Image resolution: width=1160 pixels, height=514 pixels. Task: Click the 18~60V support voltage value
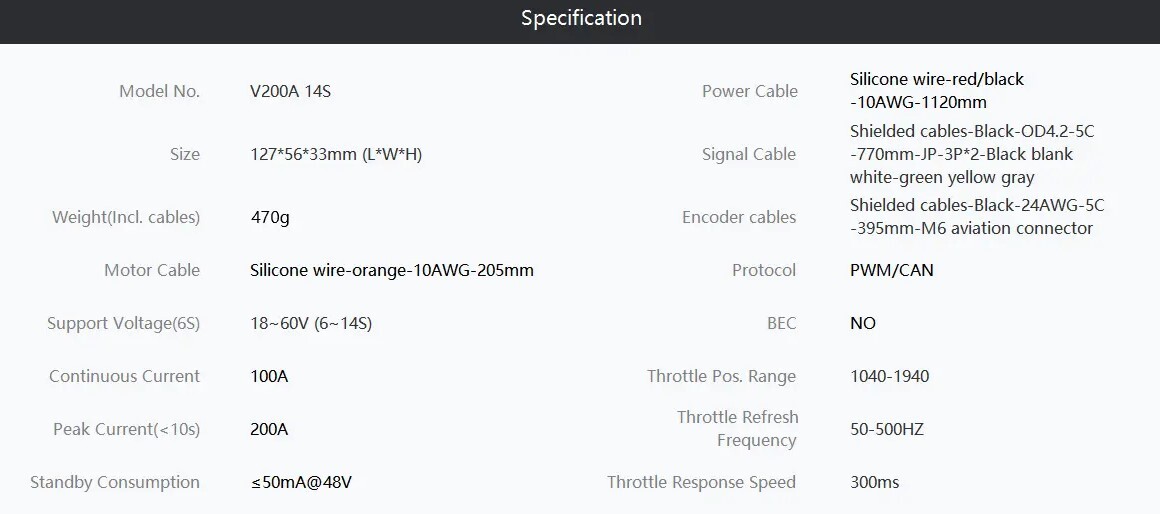(x=311, y=324)
